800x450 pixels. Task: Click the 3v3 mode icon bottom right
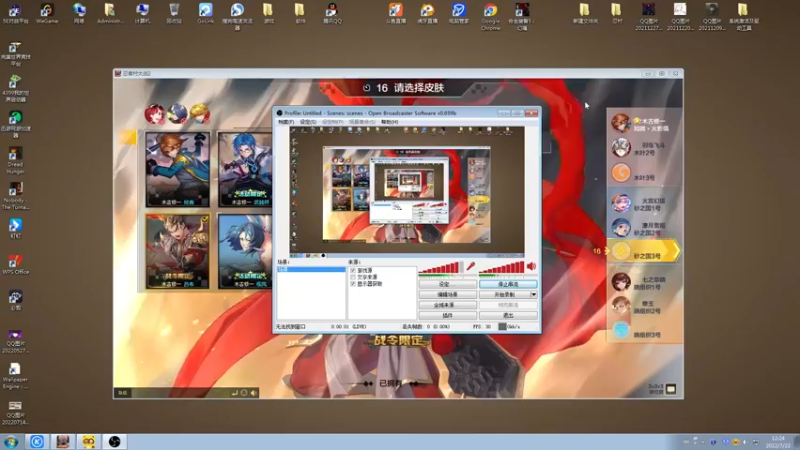[x=671, y=389]
